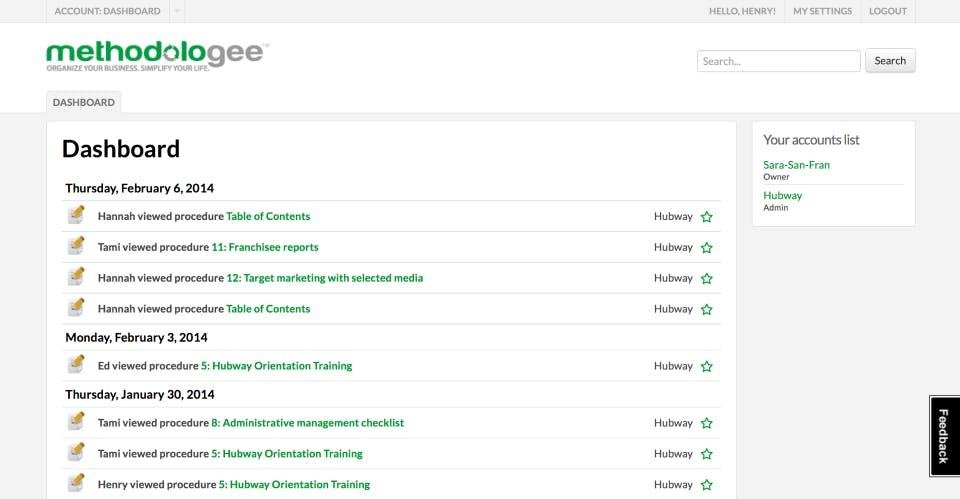The width and height of the screenshot is (960, 499).
Task: Open the Hubway account in accounts list
Action: (782, 195)
